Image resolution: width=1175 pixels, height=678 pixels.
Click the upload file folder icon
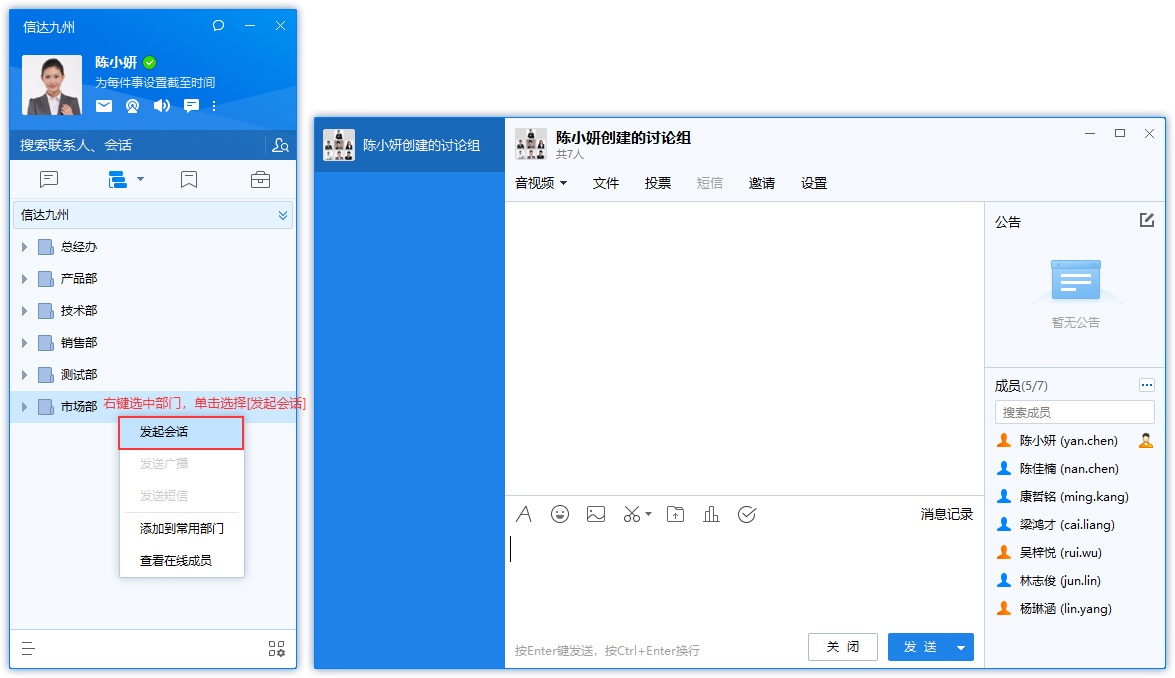(x=675, y=514)
